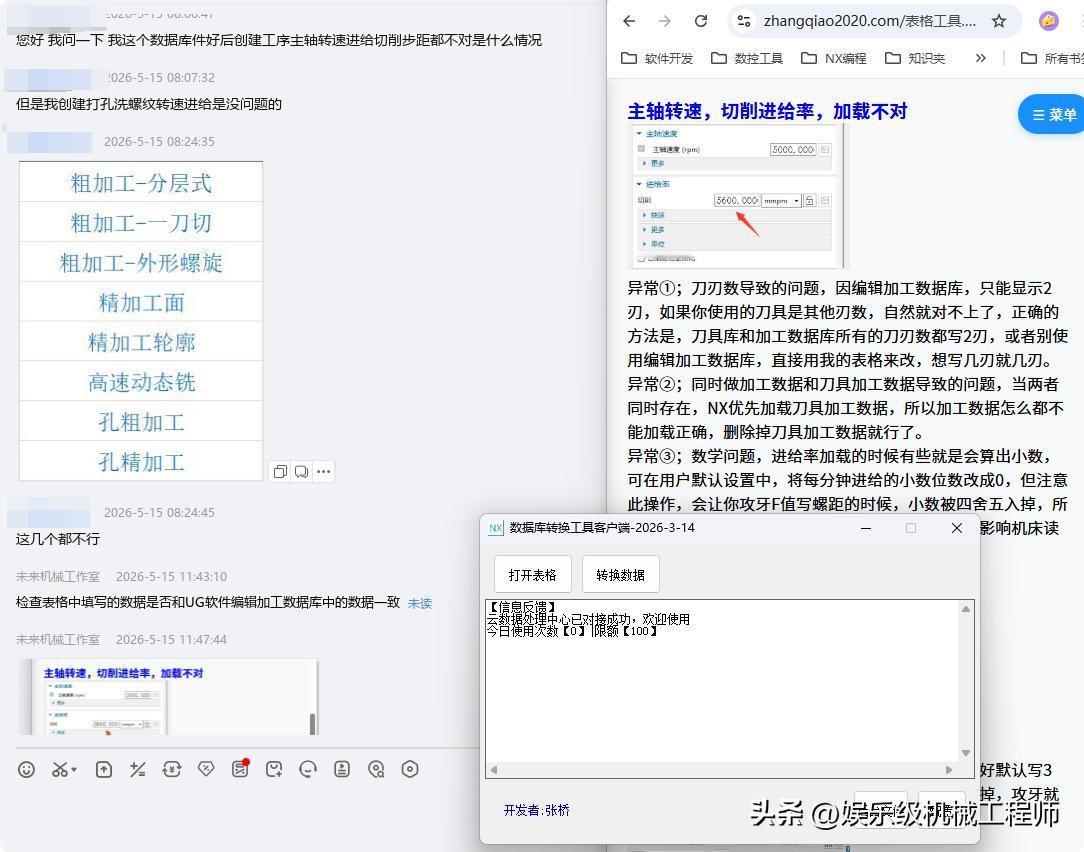Open the hexagon settings icon in chat toolbar
The image size is (1084, 852).
tap(410, 769)
